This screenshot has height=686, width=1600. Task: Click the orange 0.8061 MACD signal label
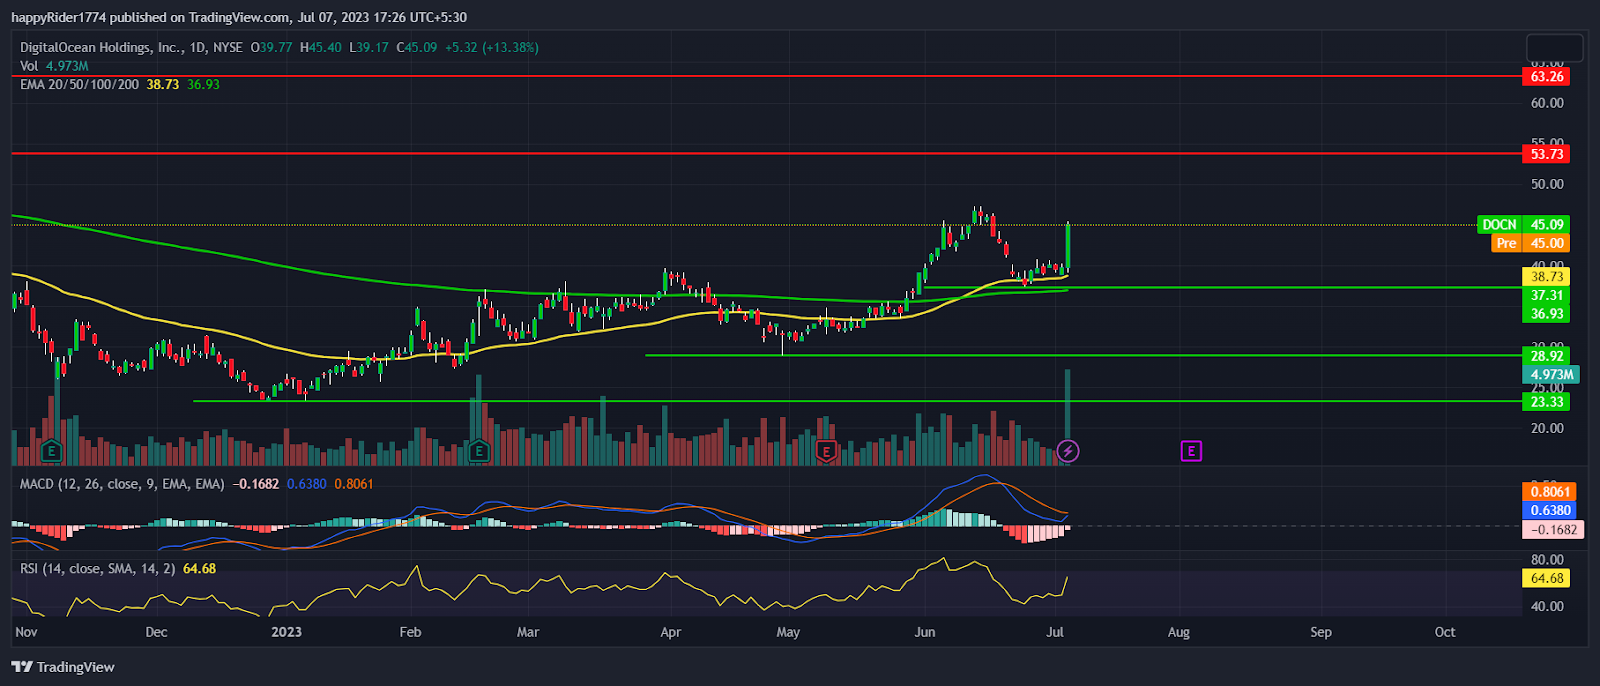[1550, 492]
